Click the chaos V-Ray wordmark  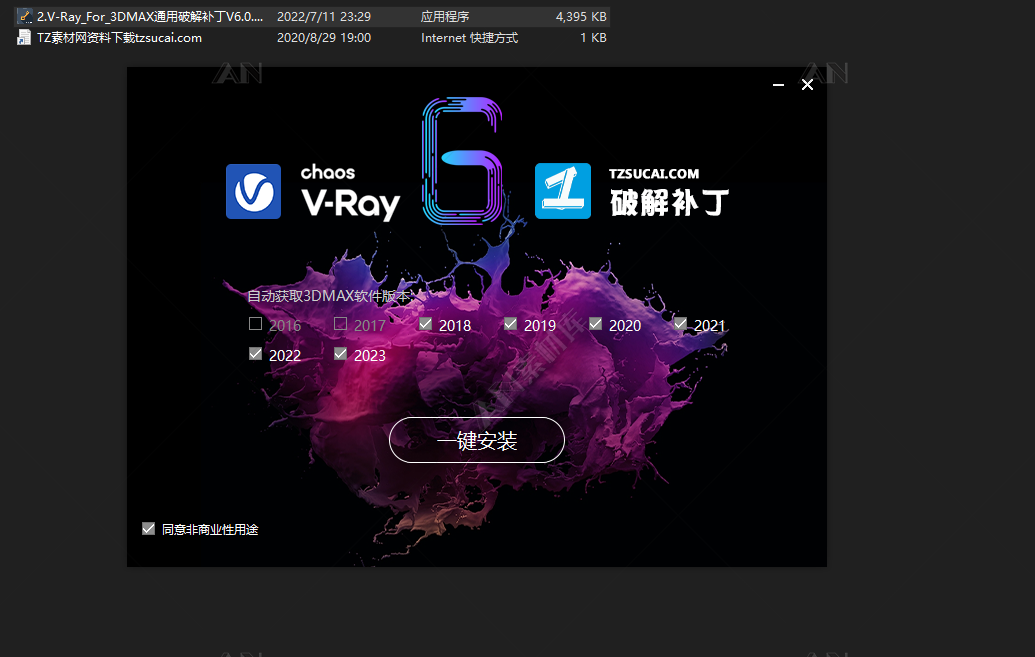(351, 191)
